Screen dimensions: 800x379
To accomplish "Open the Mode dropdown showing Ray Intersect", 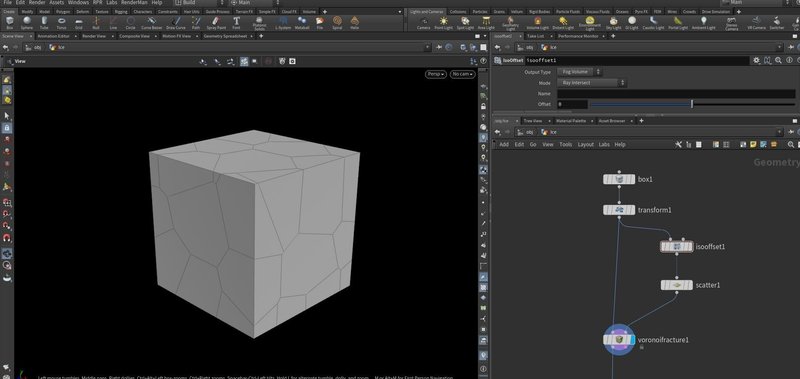I will point(591,83).
